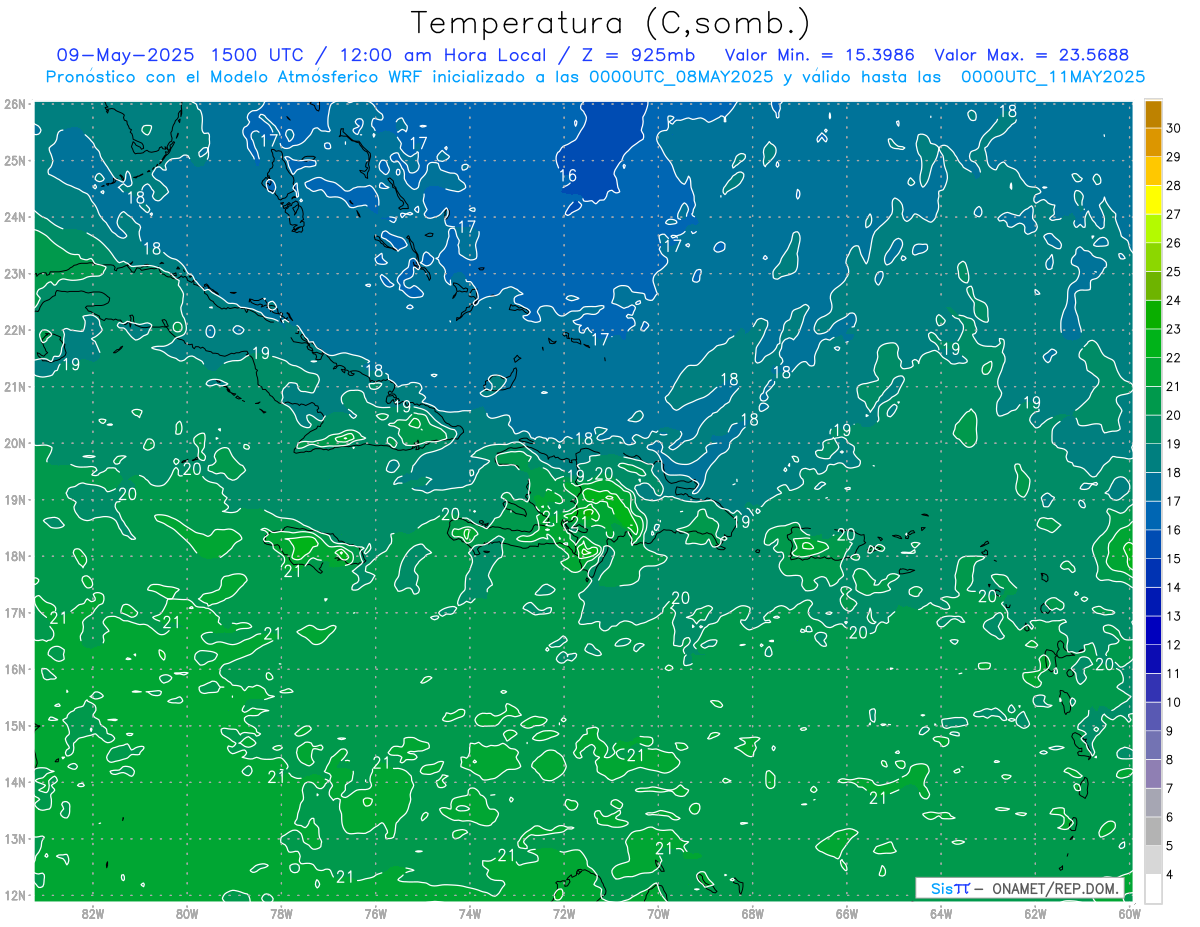Click the yellow swatch between 27 and 28
The width and height of the screenshot is (1200, 927).
point(1153,200)
